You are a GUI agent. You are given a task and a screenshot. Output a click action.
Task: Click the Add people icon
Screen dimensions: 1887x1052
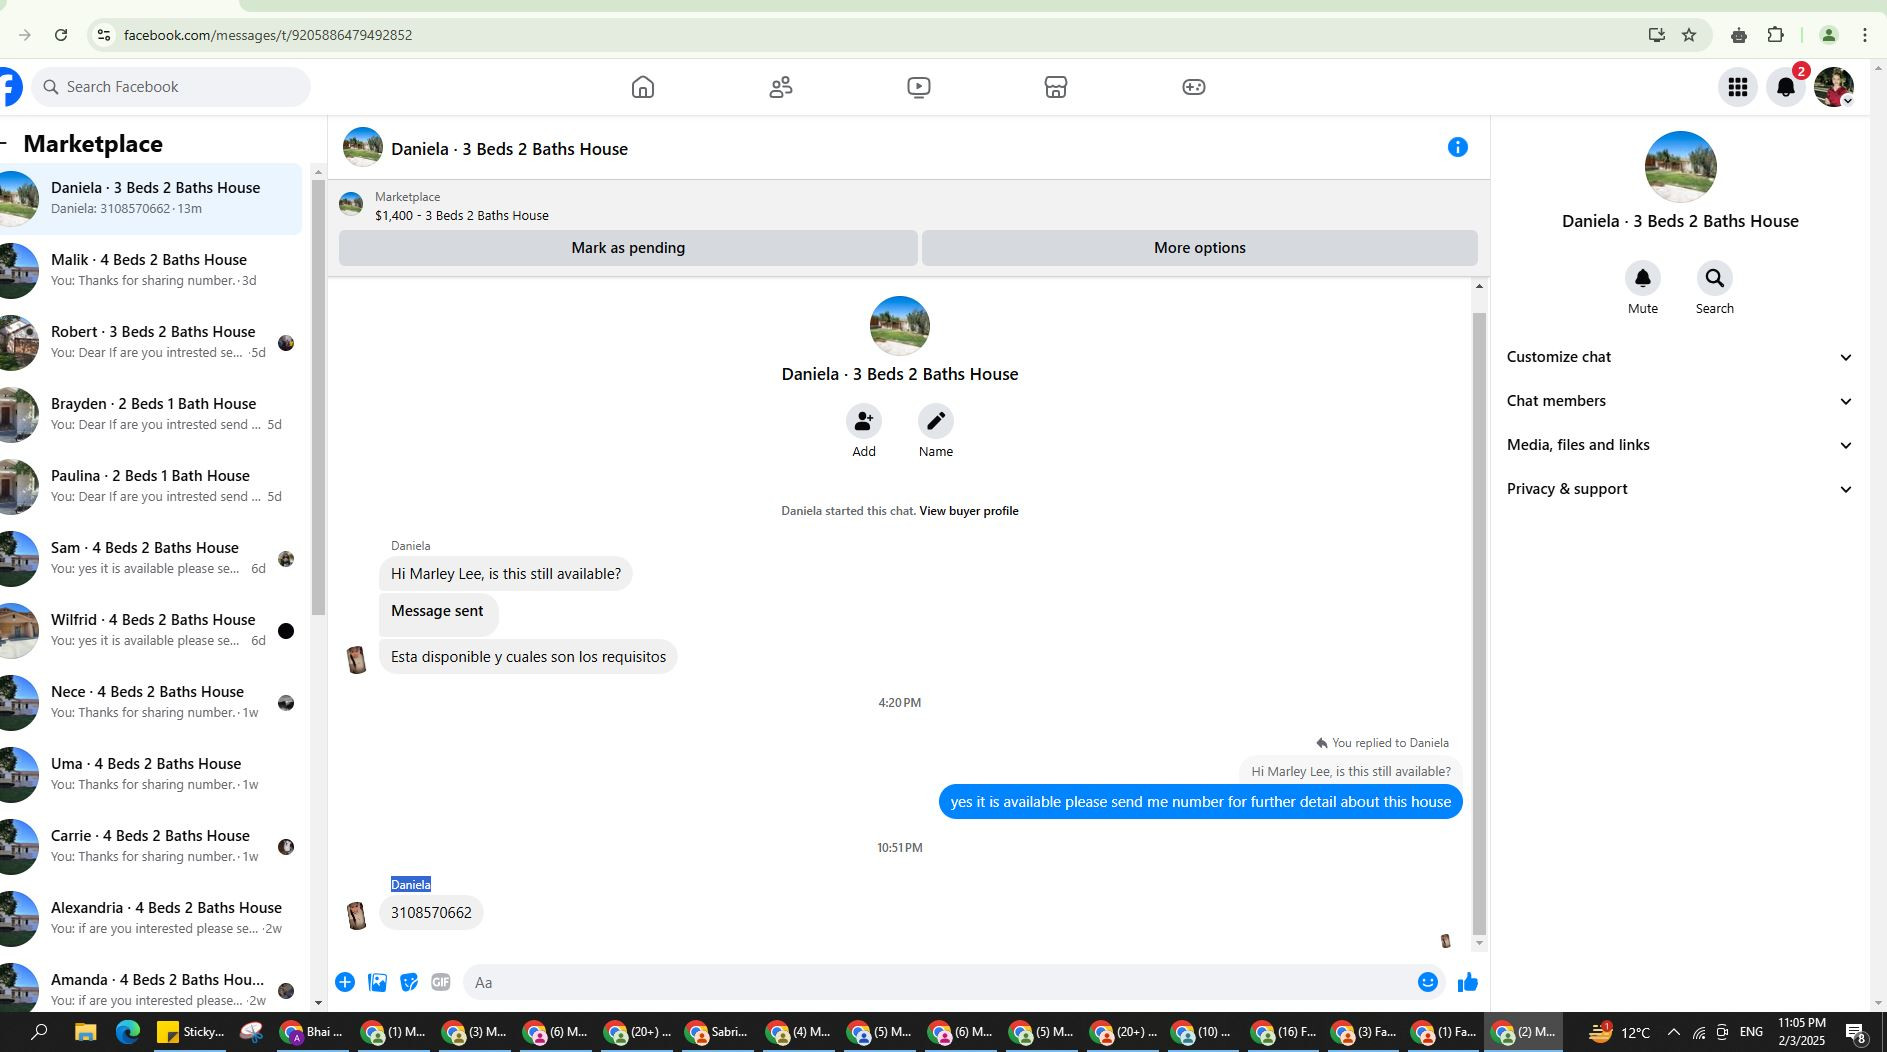tap(864, 421)
